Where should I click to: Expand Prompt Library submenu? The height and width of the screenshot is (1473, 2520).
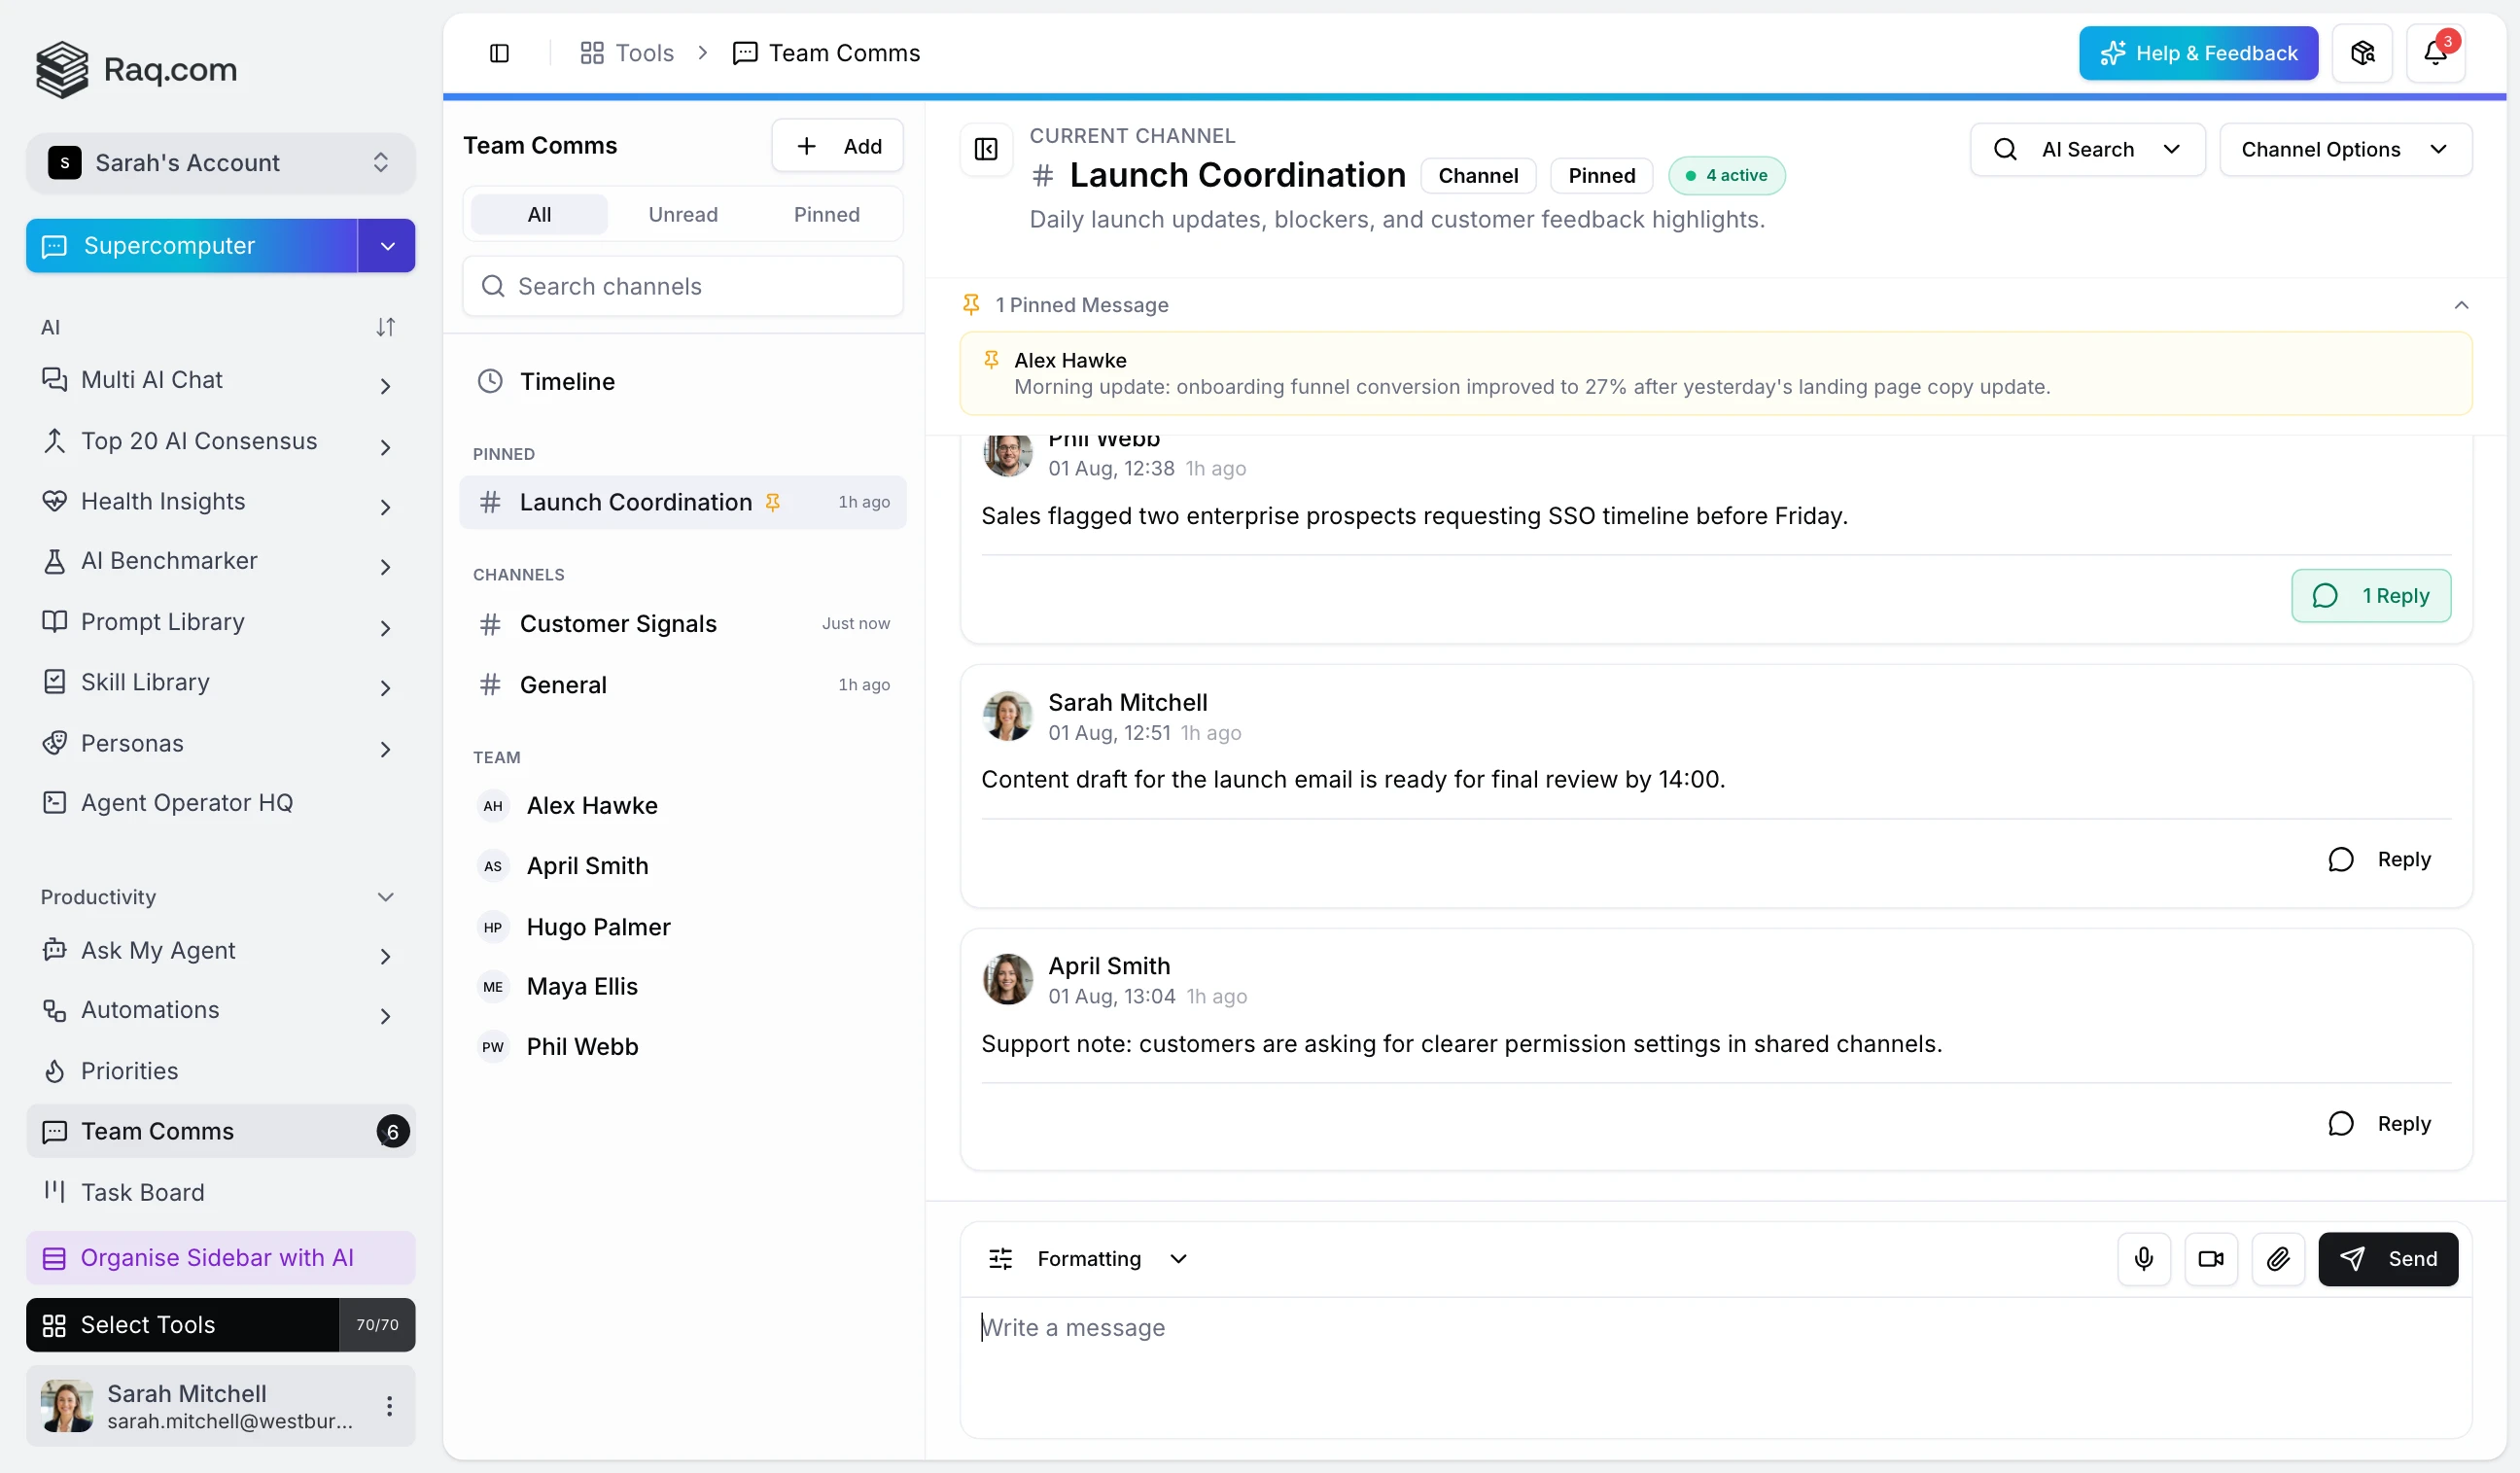[385, 628]
